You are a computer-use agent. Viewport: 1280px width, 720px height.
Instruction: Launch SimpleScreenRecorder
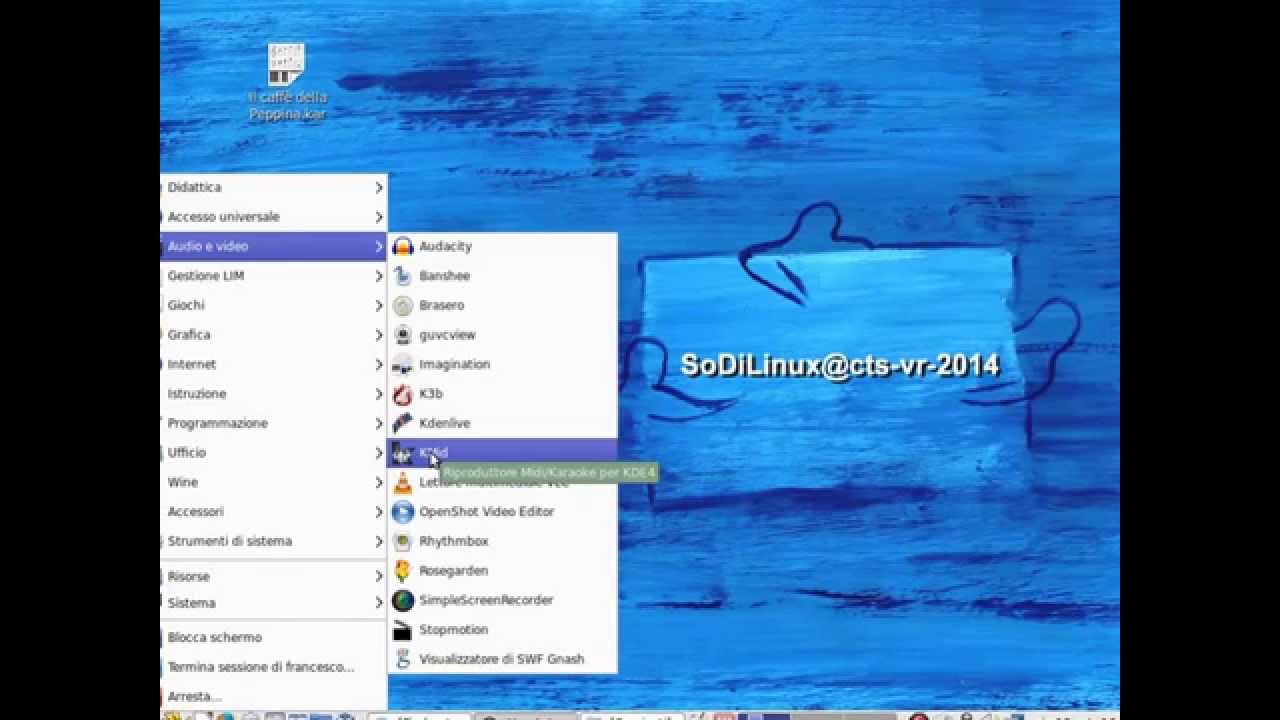click(502, 600)
